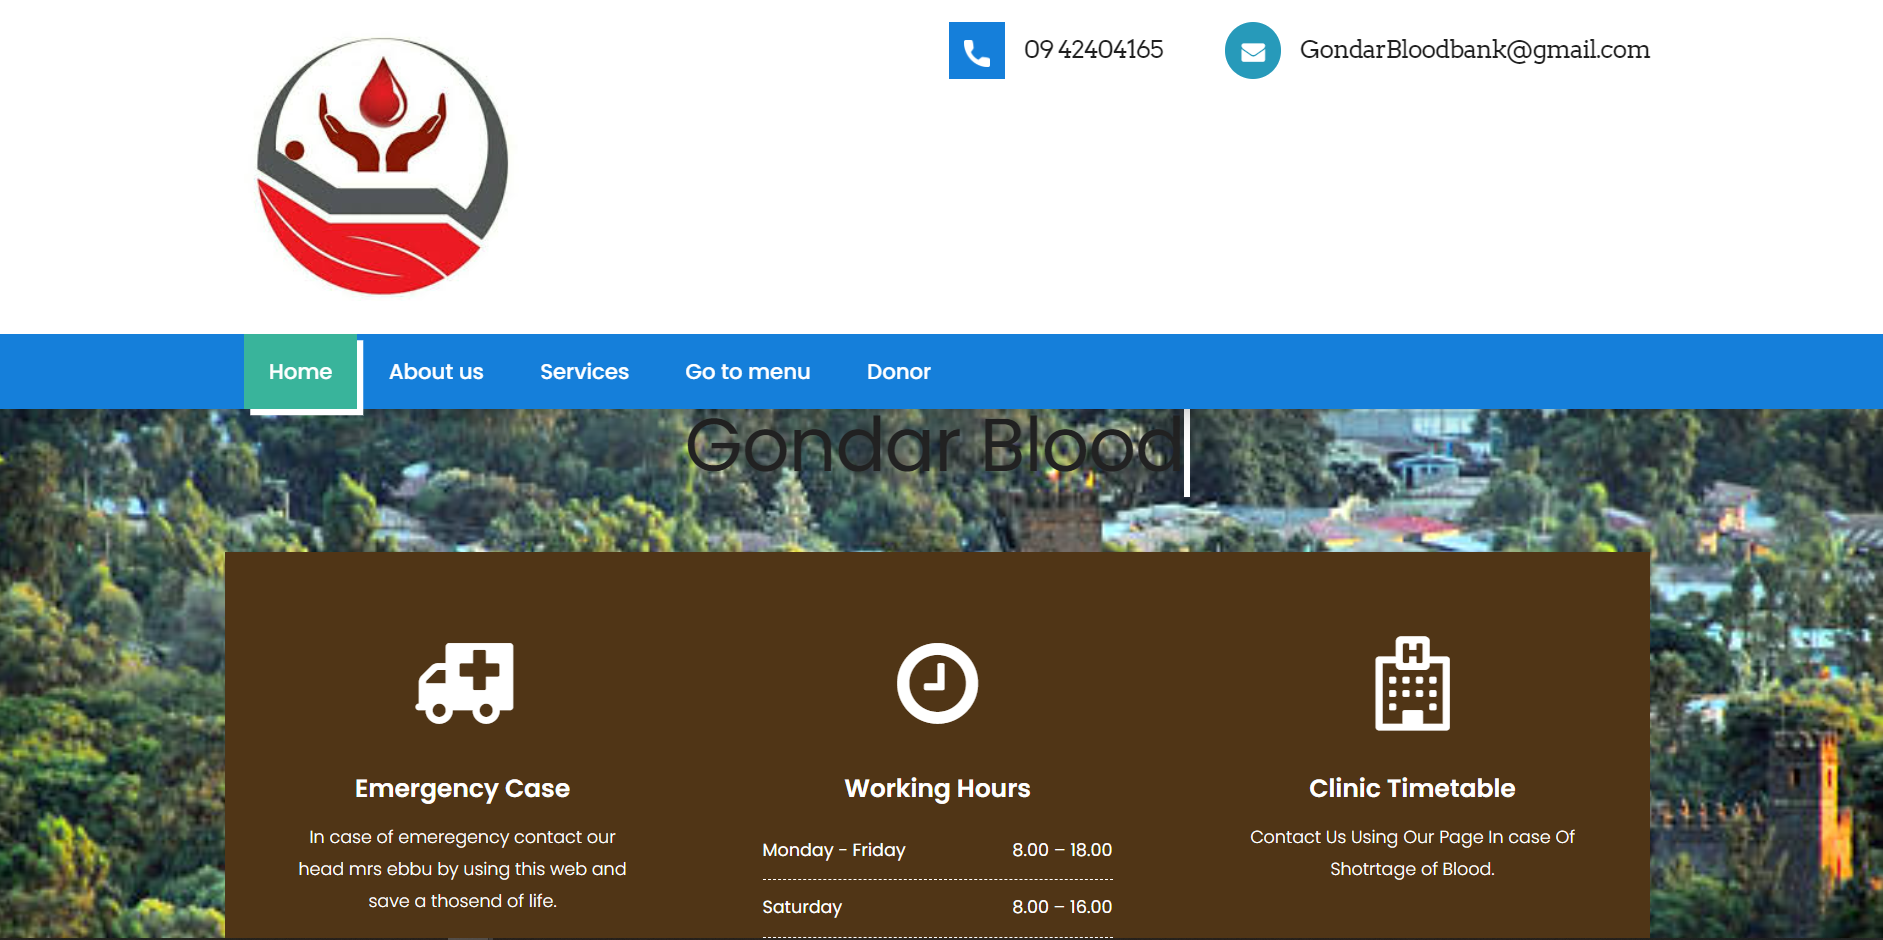
Task: Click the ambulance icon
Action: point(465,683)
